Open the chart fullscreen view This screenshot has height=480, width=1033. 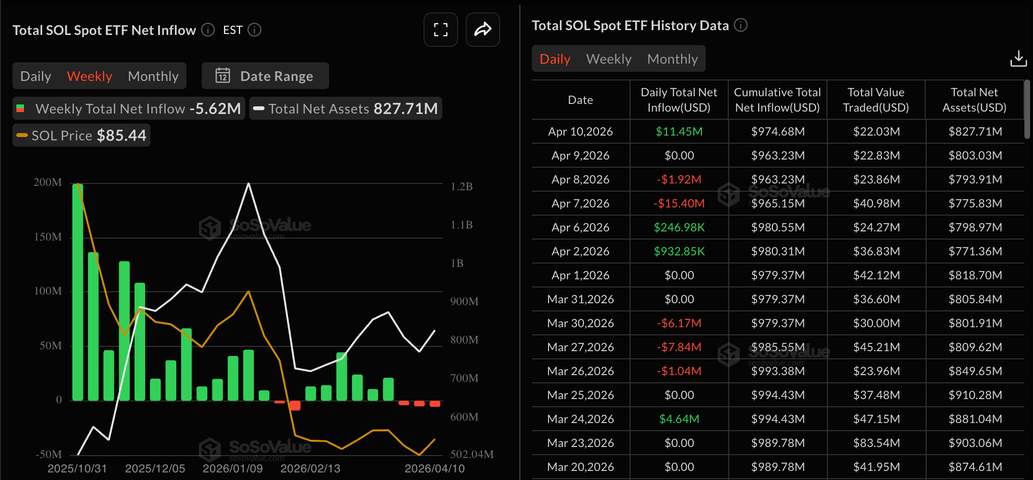[x=440, y=30]
